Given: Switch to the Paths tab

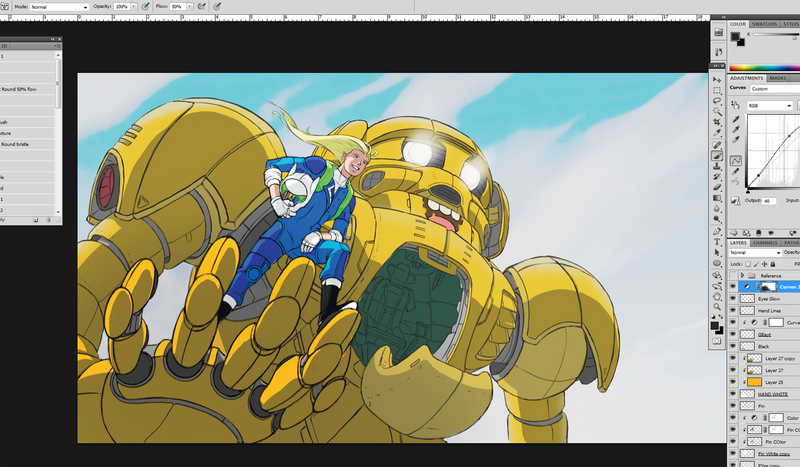Looking at the screenshot, I should click(x=791, y=243).
